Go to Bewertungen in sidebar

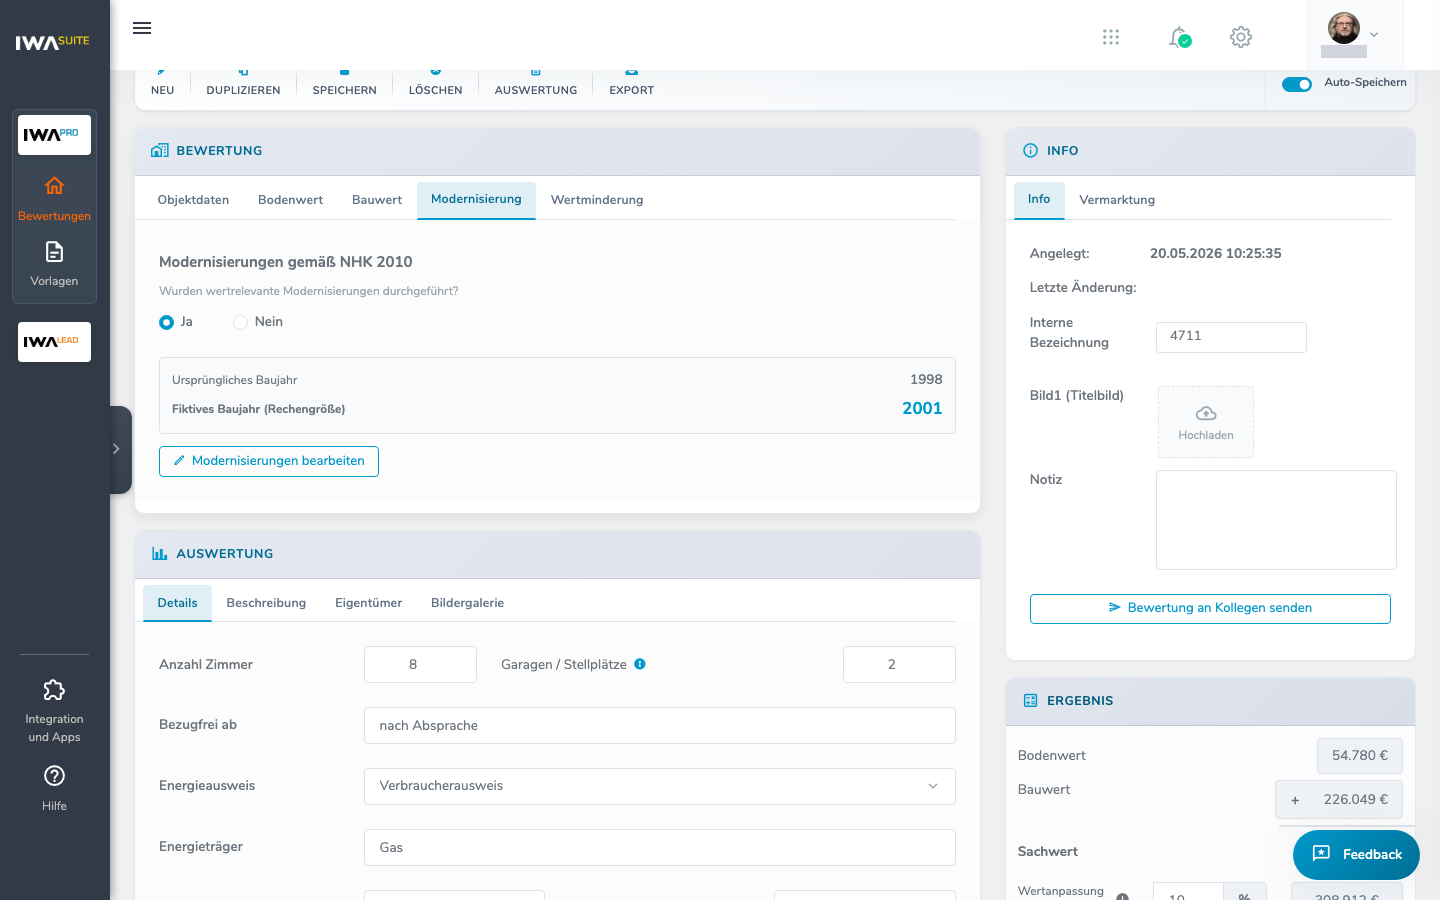click(54, 199)
